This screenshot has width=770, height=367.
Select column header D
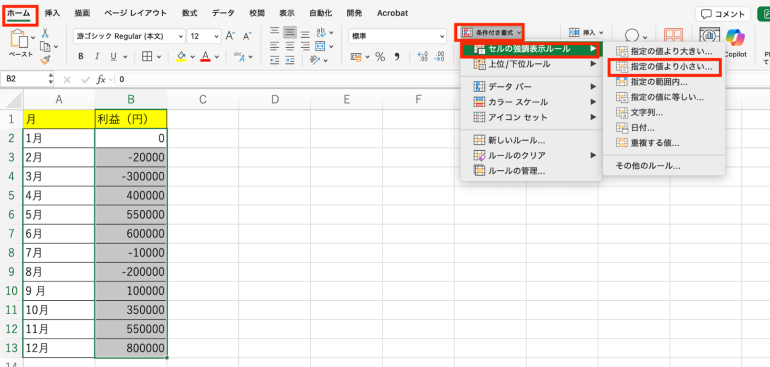(275, 100)
